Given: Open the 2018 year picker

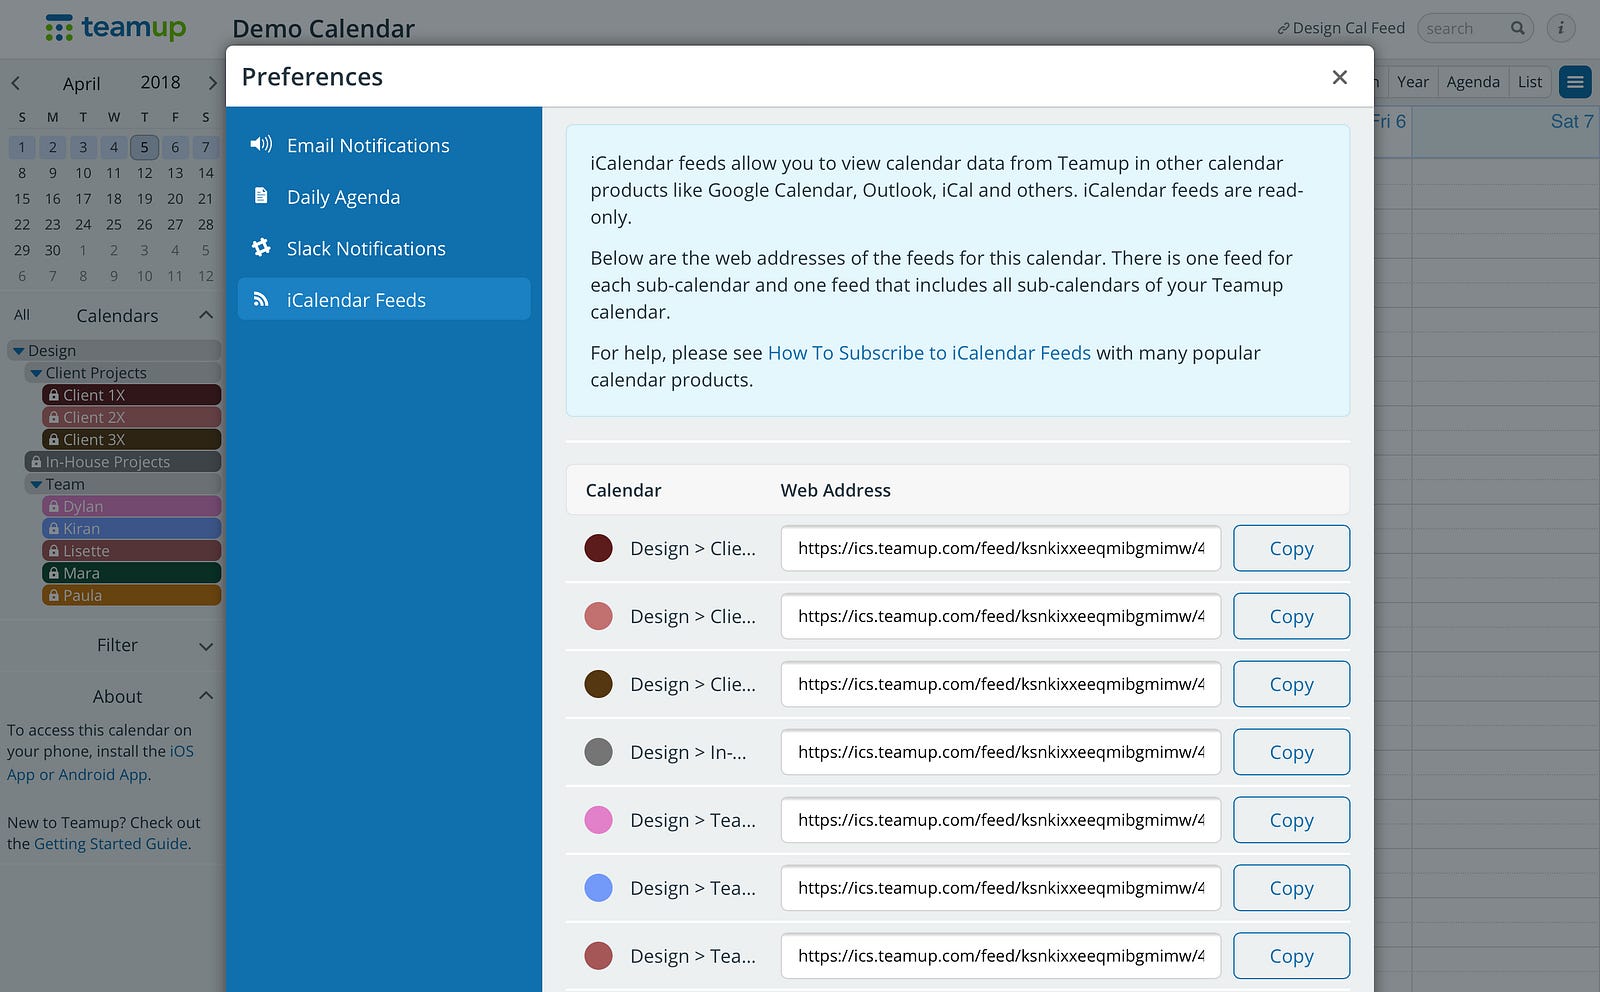Looking at the screenshot, I should pyautogui.click(x=160, y=83).
